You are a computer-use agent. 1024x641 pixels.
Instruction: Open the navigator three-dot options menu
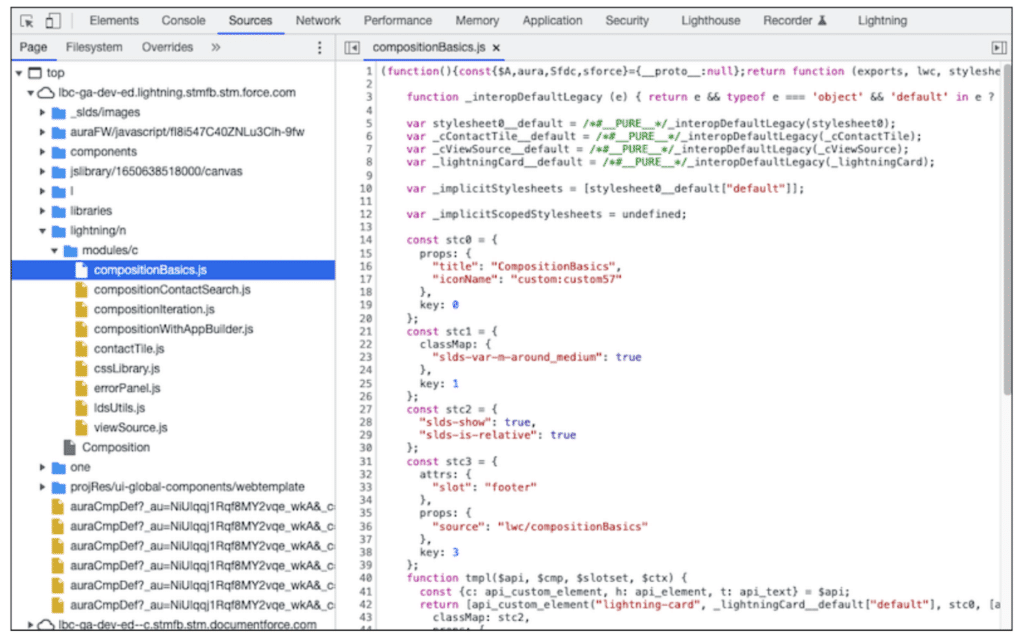[x=319, y=48]
